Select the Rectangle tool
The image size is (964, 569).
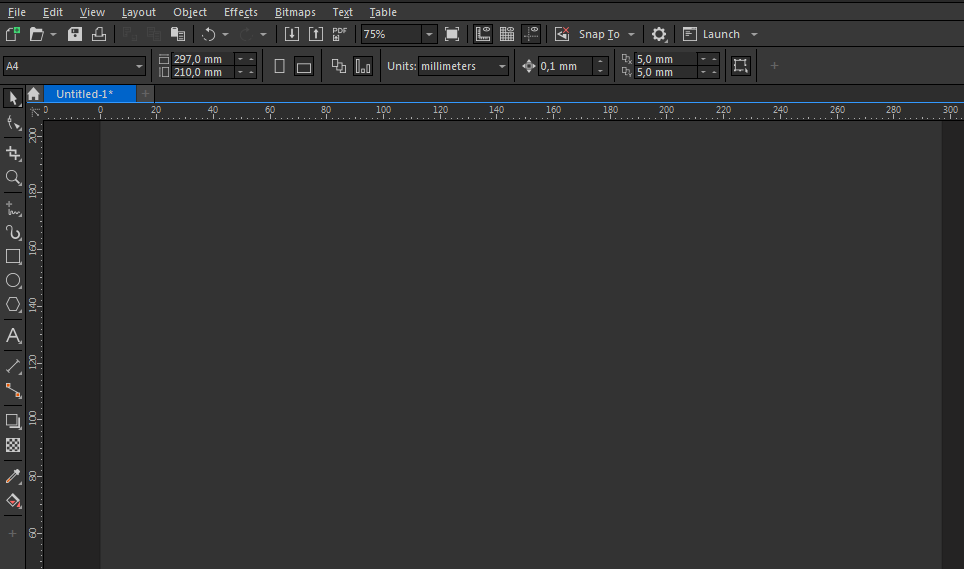tap(13, 256)
